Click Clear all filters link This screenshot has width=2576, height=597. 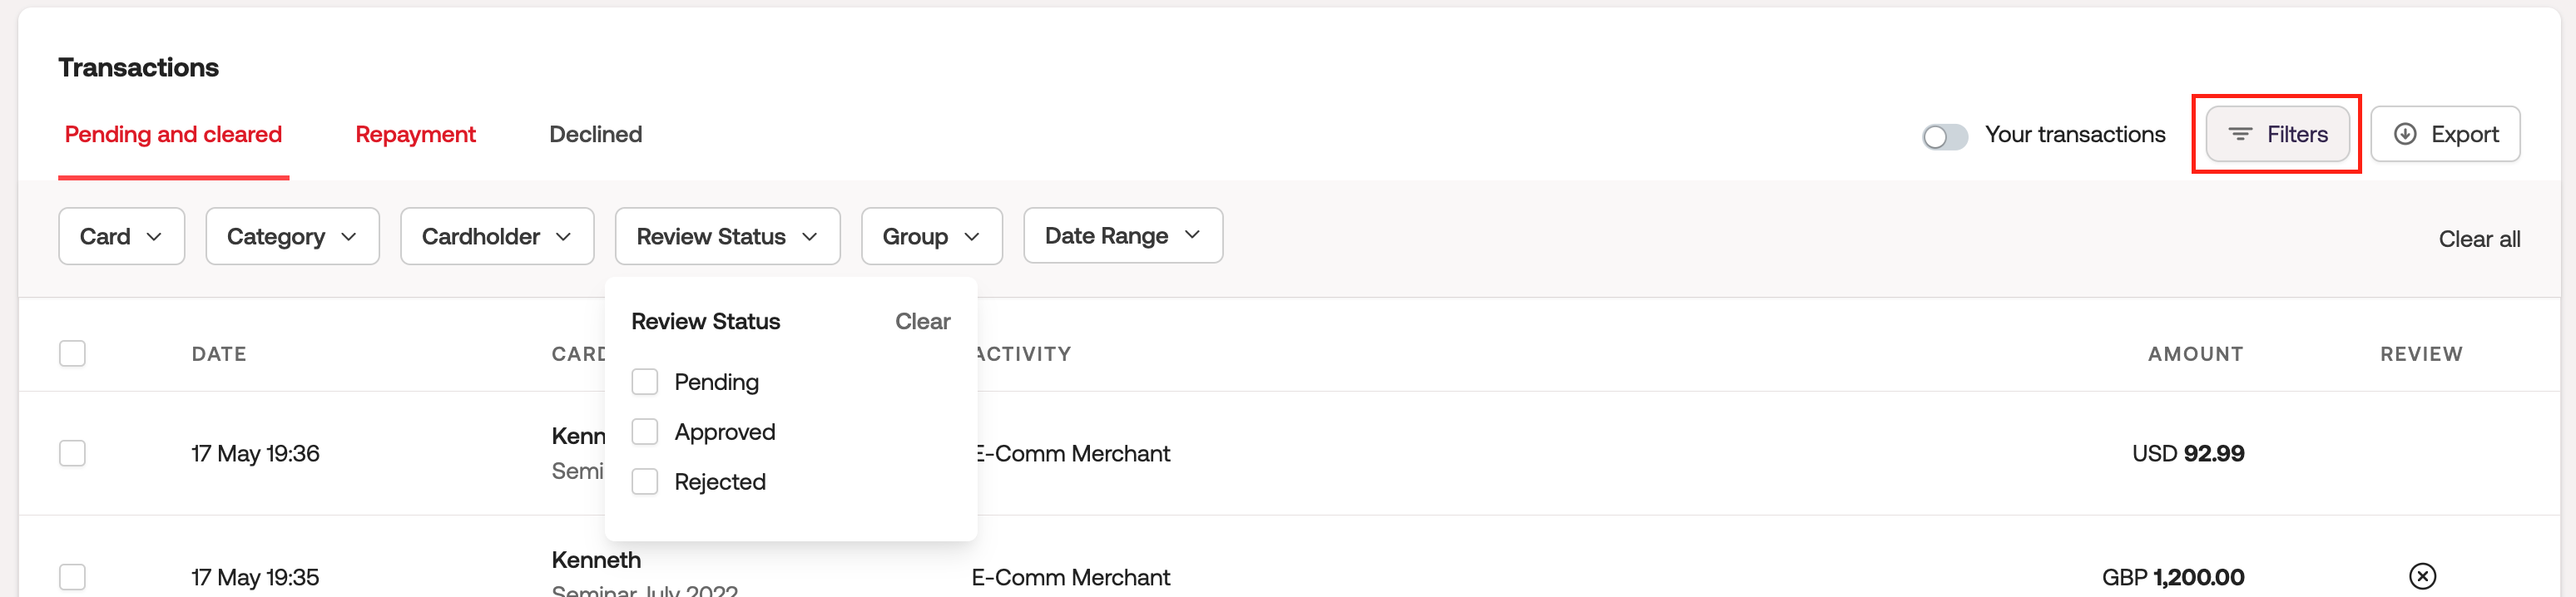2478,239
